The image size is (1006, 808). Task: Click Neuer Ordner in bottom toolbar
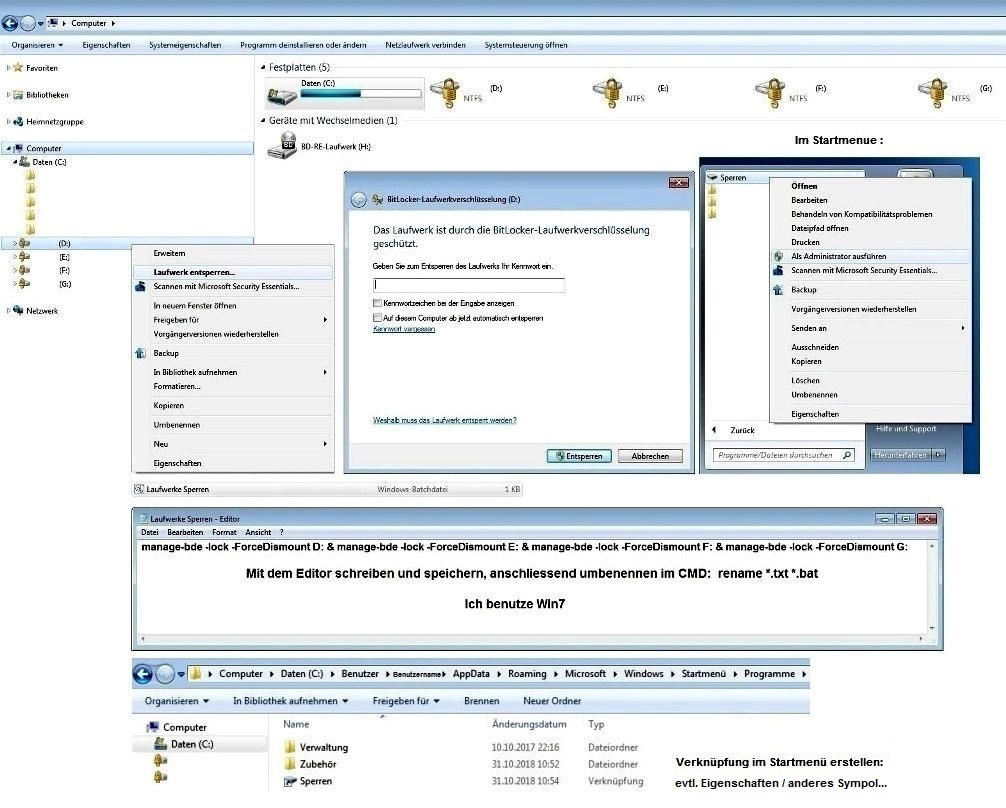click(552, 701)
